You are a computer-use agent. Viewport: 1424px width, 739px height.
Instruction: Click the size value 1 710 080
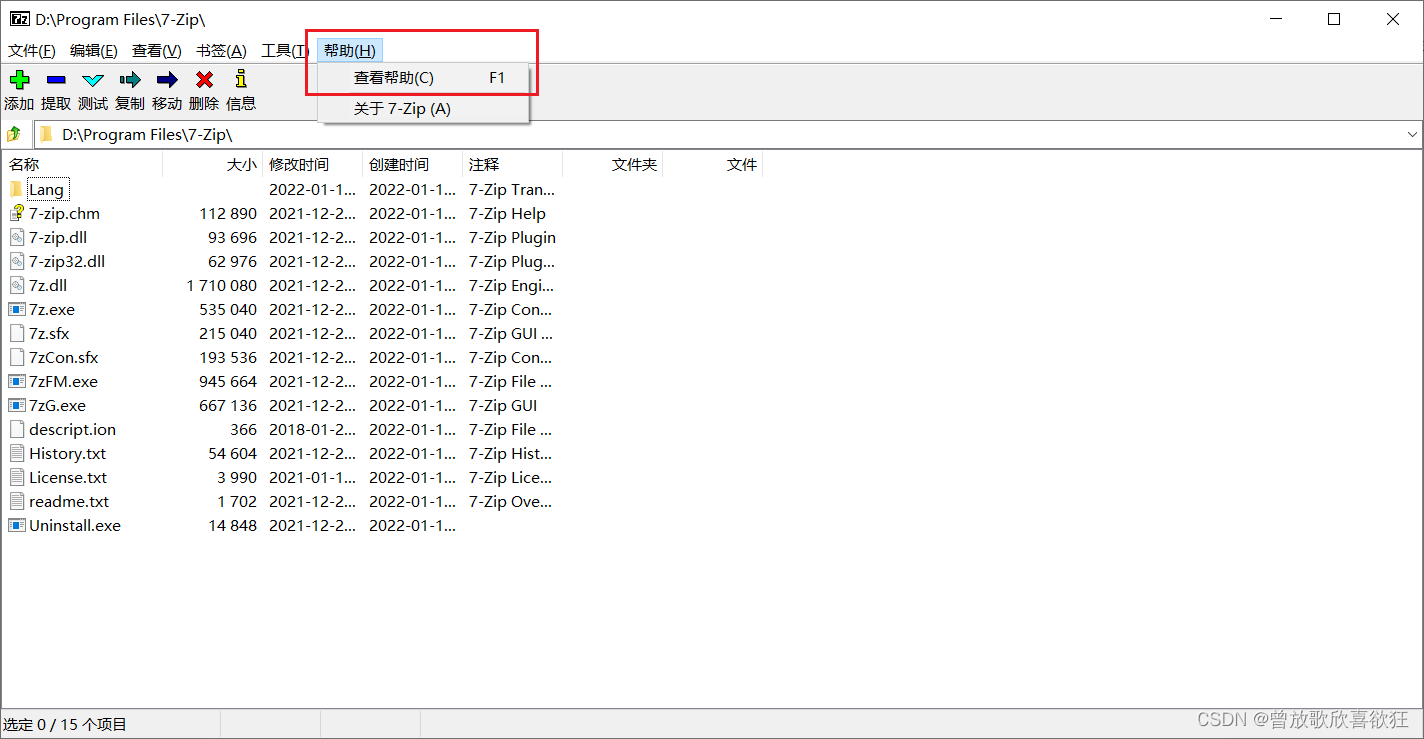[222, 285]
